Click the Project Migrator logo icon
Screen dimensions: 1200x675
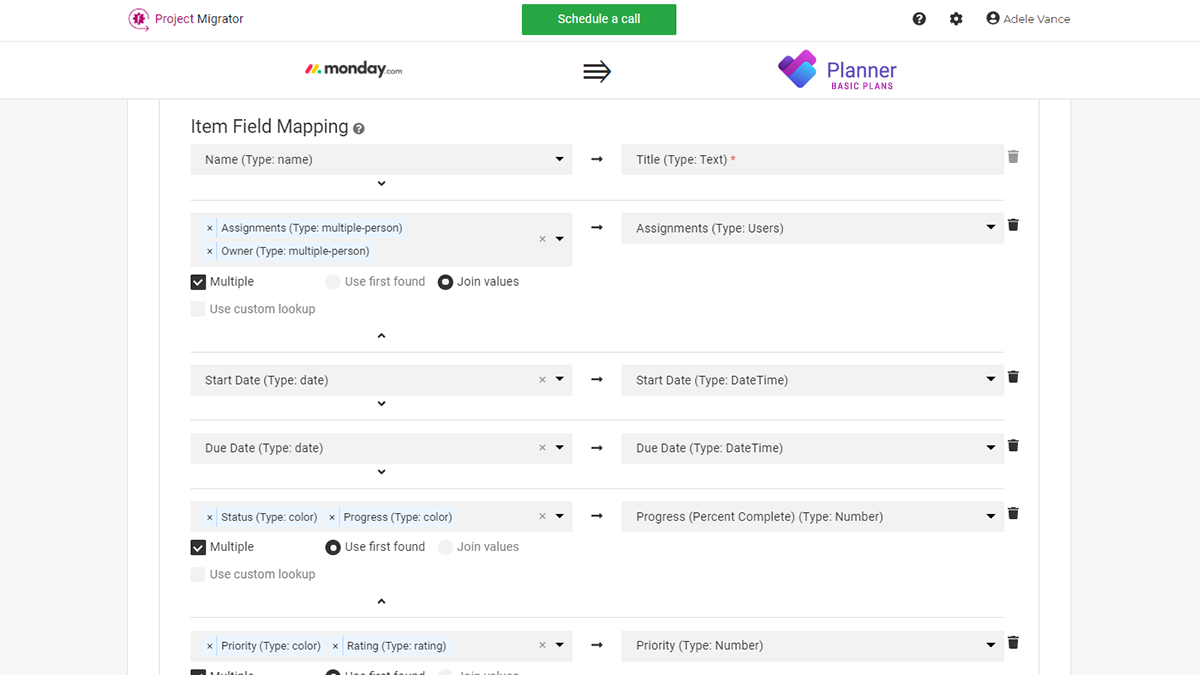[139, 19]
